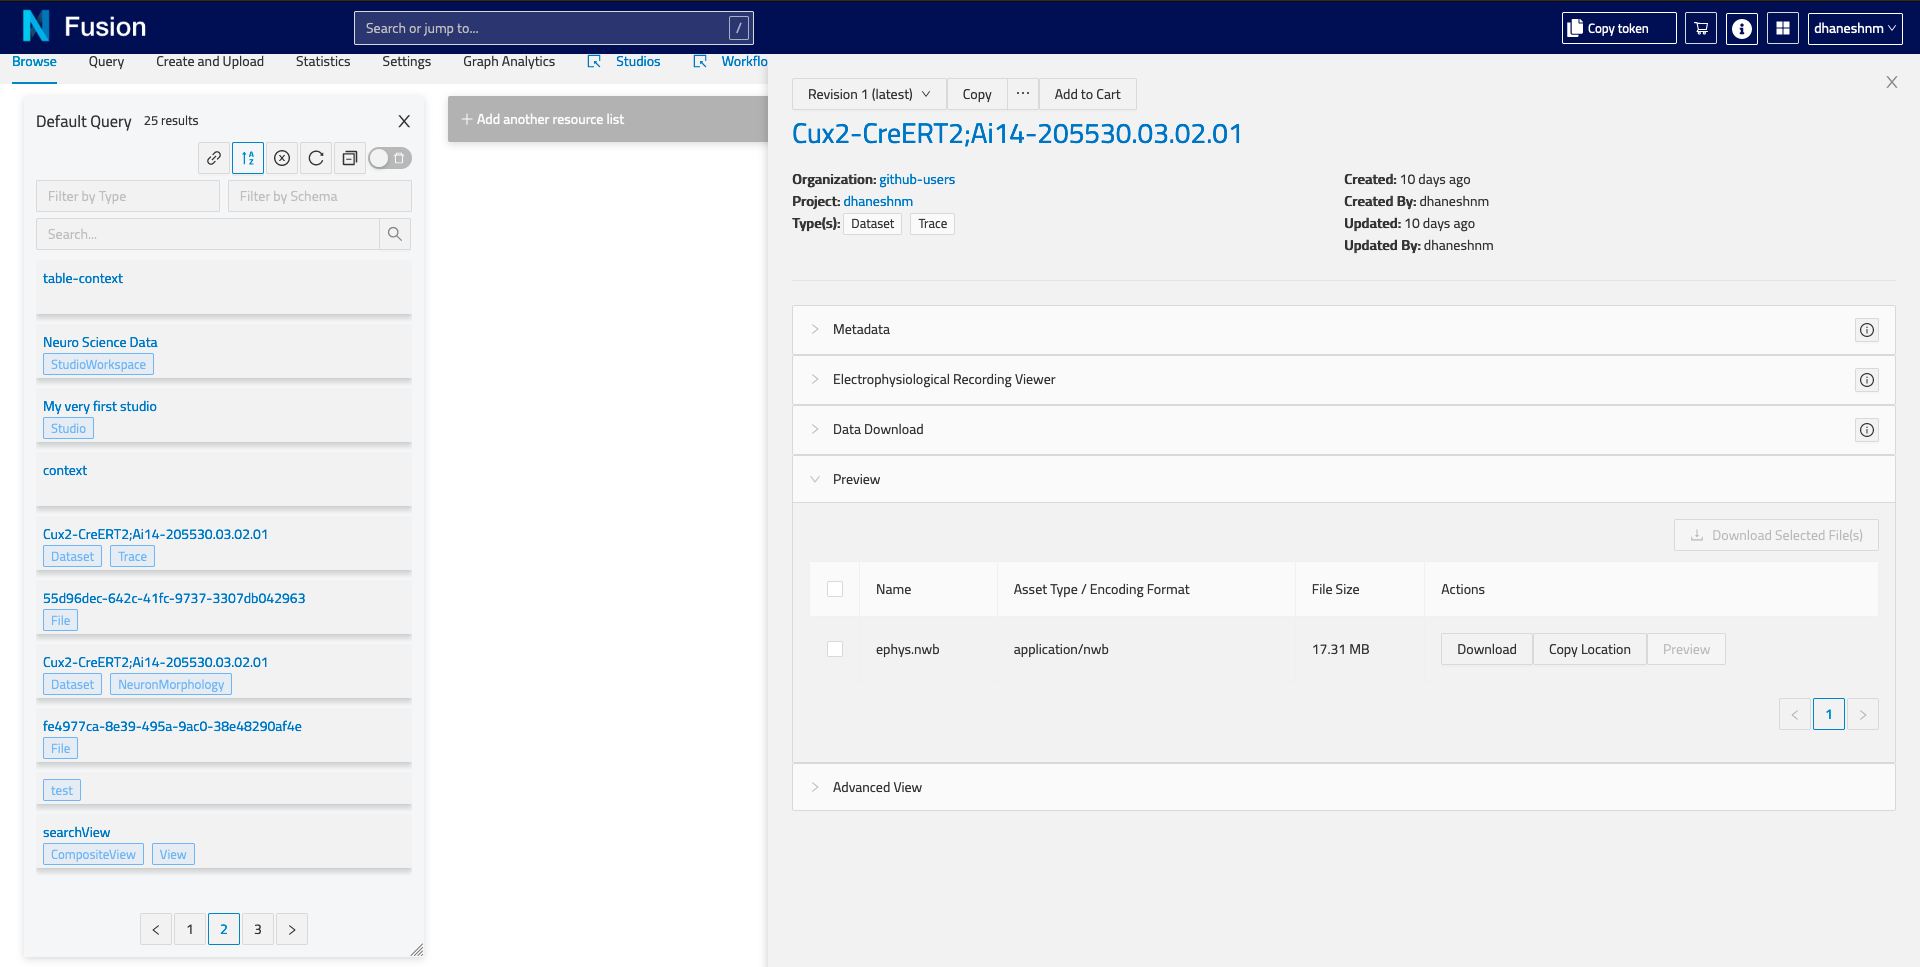This screenshot has height=967, width=1920.
Task: Show info for Electrophysiological Recording Viewer
Action: [x=1867, y=380]
